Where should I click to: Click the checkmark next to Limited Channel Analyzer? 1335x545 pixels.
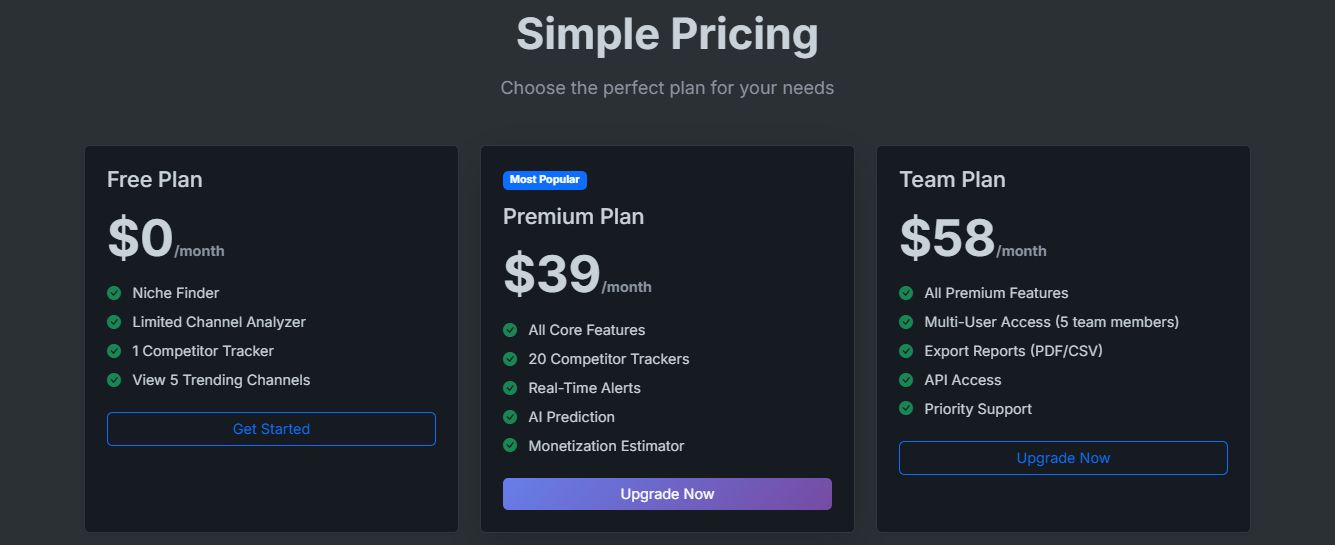pyautogui.click(x=114, y=322)
